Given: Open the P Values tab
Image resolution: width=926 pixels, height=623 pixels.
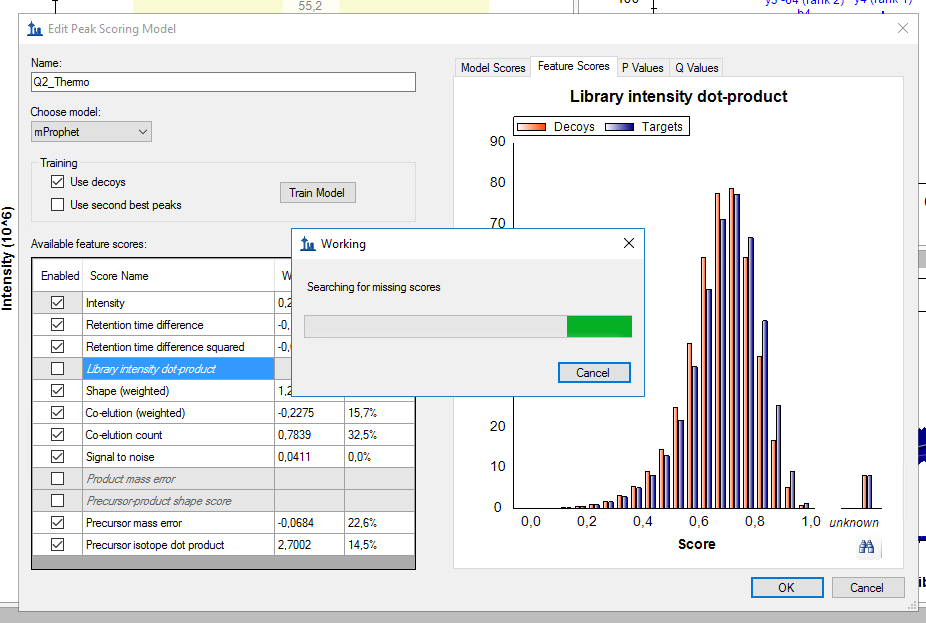Looking at the screenshot, I should (x=642, y=68).
